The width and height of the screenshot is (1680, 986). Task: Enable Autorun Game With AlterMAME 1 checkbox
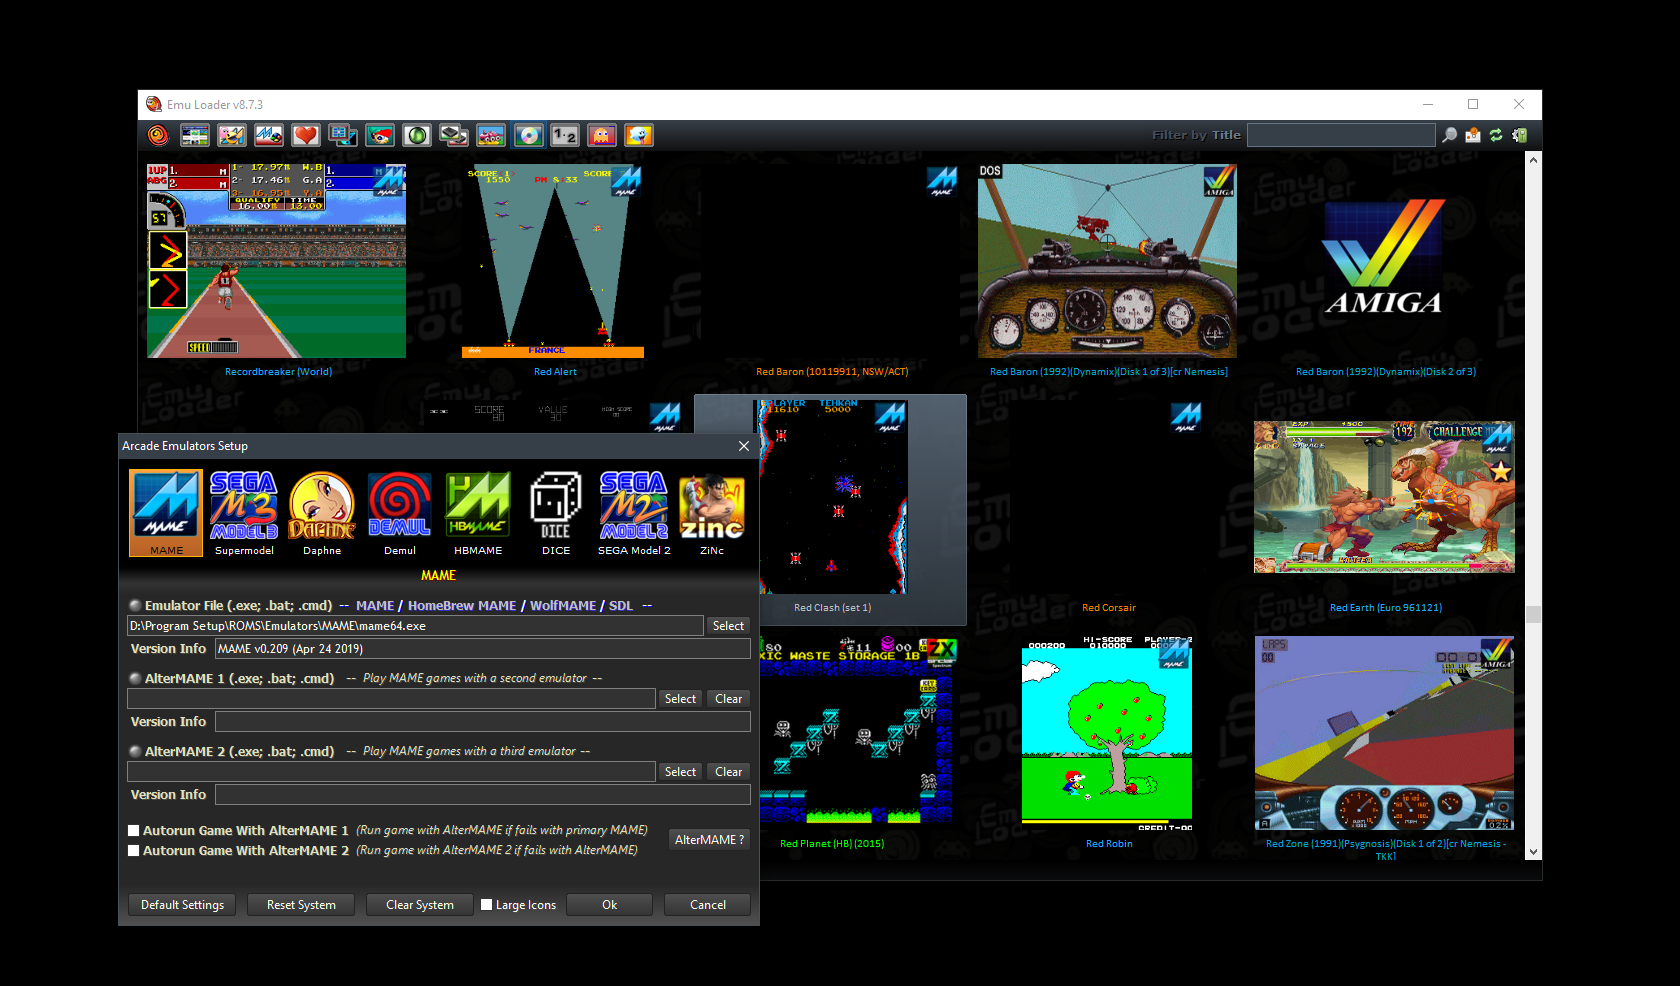[133, 830]
